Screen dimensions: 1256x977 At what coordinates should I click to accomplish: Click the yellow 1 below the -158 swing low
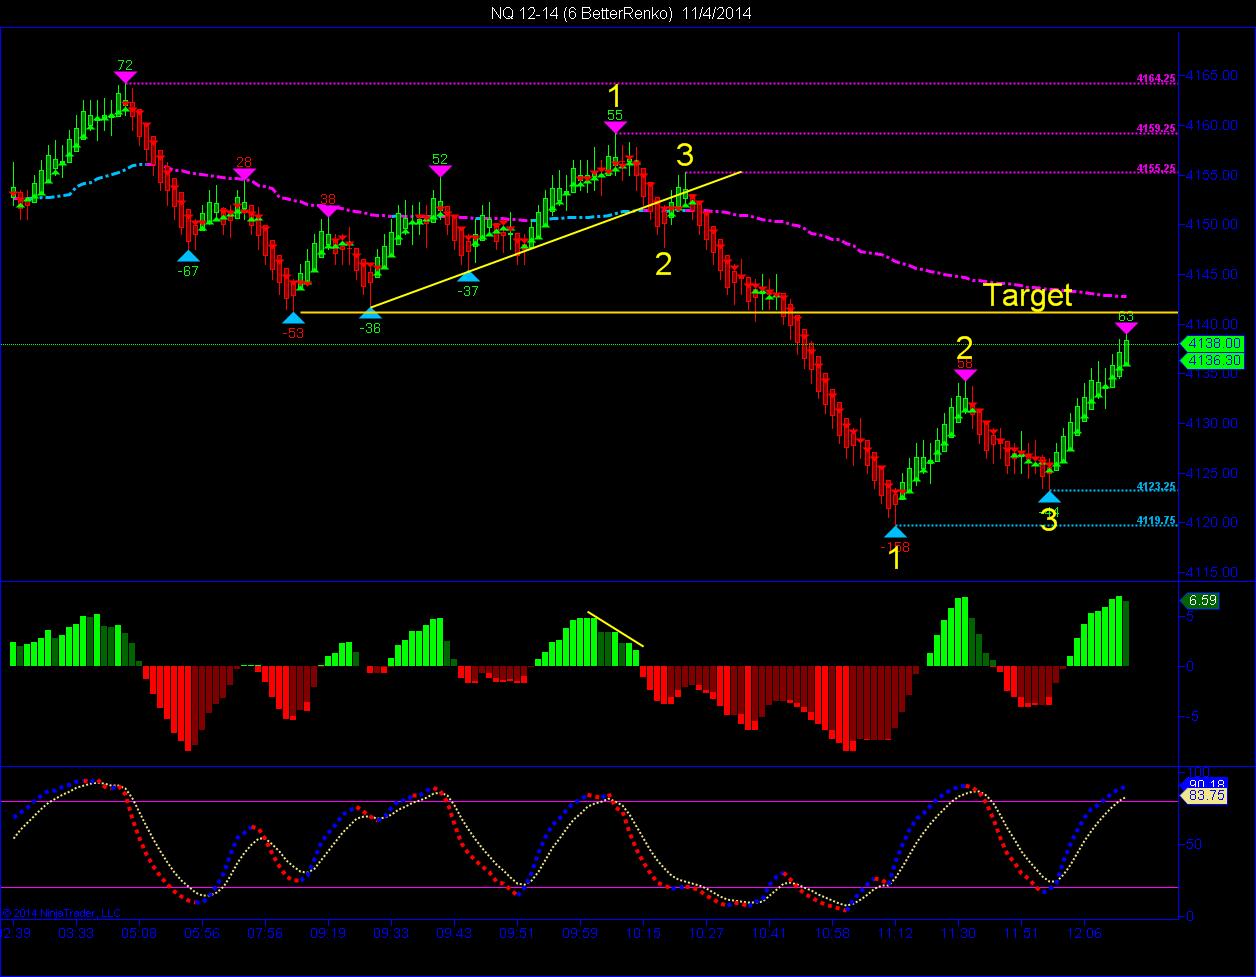point(896,560)
